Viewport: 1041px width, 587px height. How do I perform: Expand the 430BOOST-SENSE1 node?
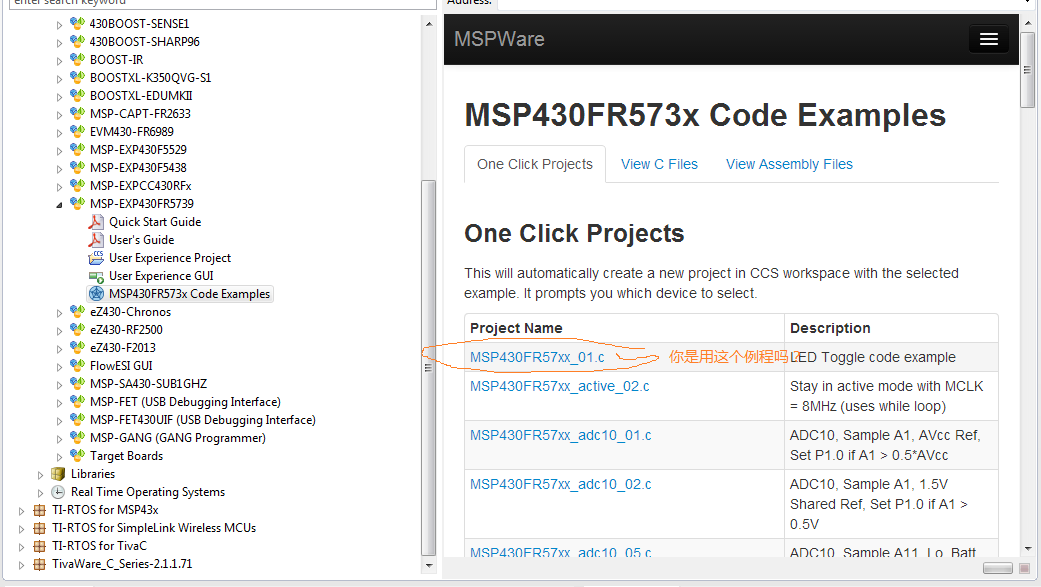pyautogui.click(x=59, y=25)
